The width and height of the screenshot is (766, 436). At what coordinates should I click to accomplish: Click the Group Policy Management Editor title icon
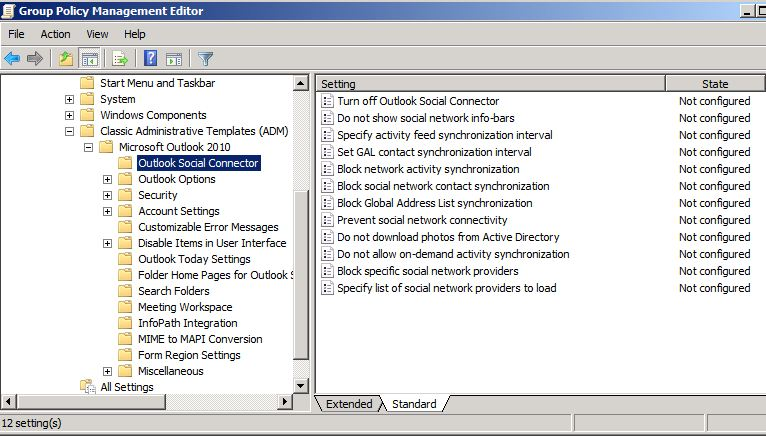pos(8,11)
